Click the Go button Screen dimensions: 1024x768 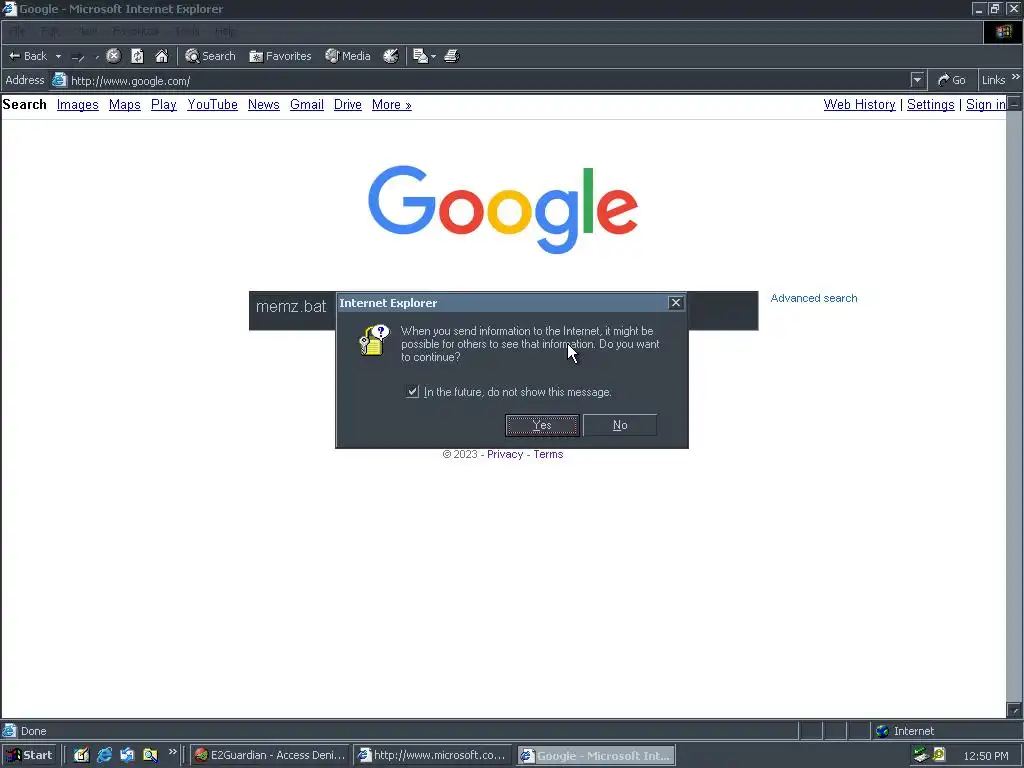[952, 80]
